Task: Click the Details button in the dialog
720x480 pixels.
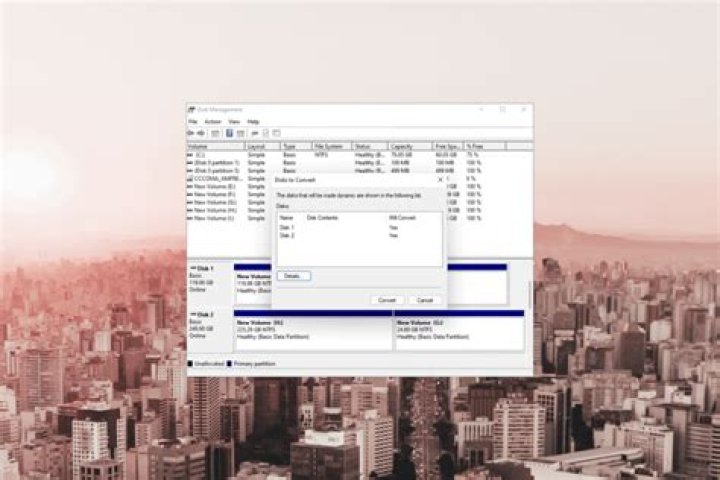Action: [x=294, y=276]
